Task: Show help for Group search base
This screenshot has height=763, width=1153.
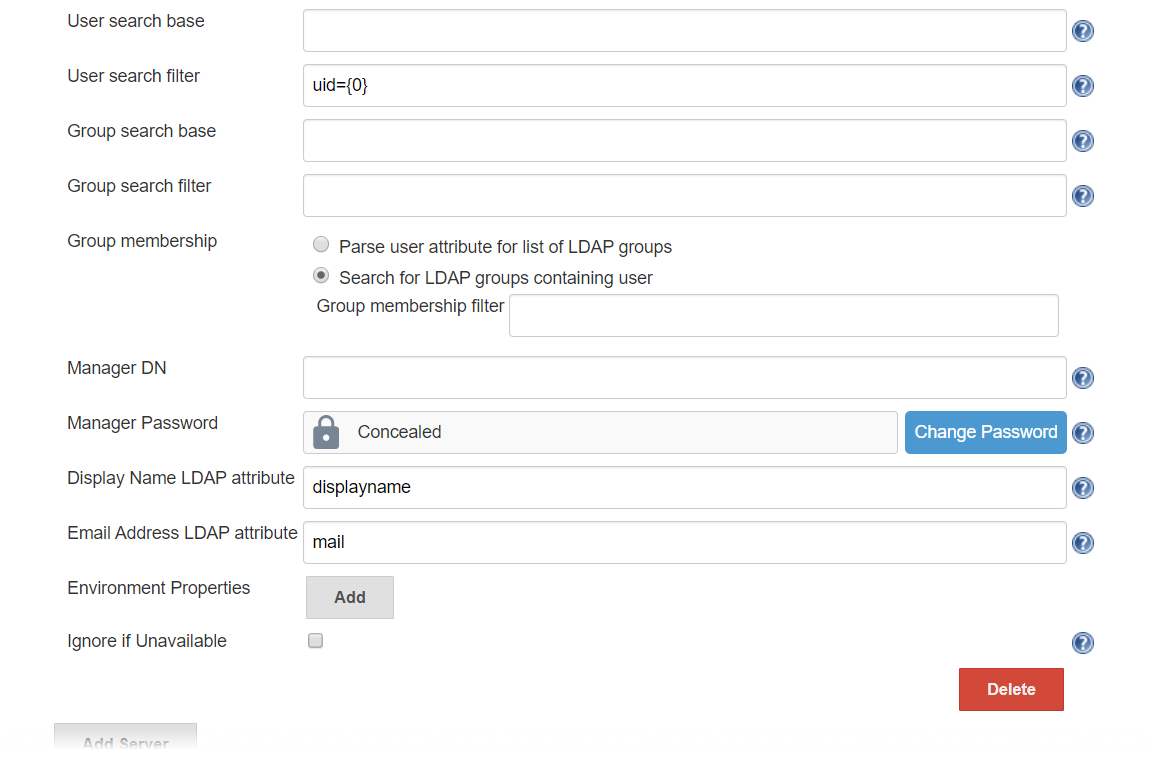Action: 1082,141
